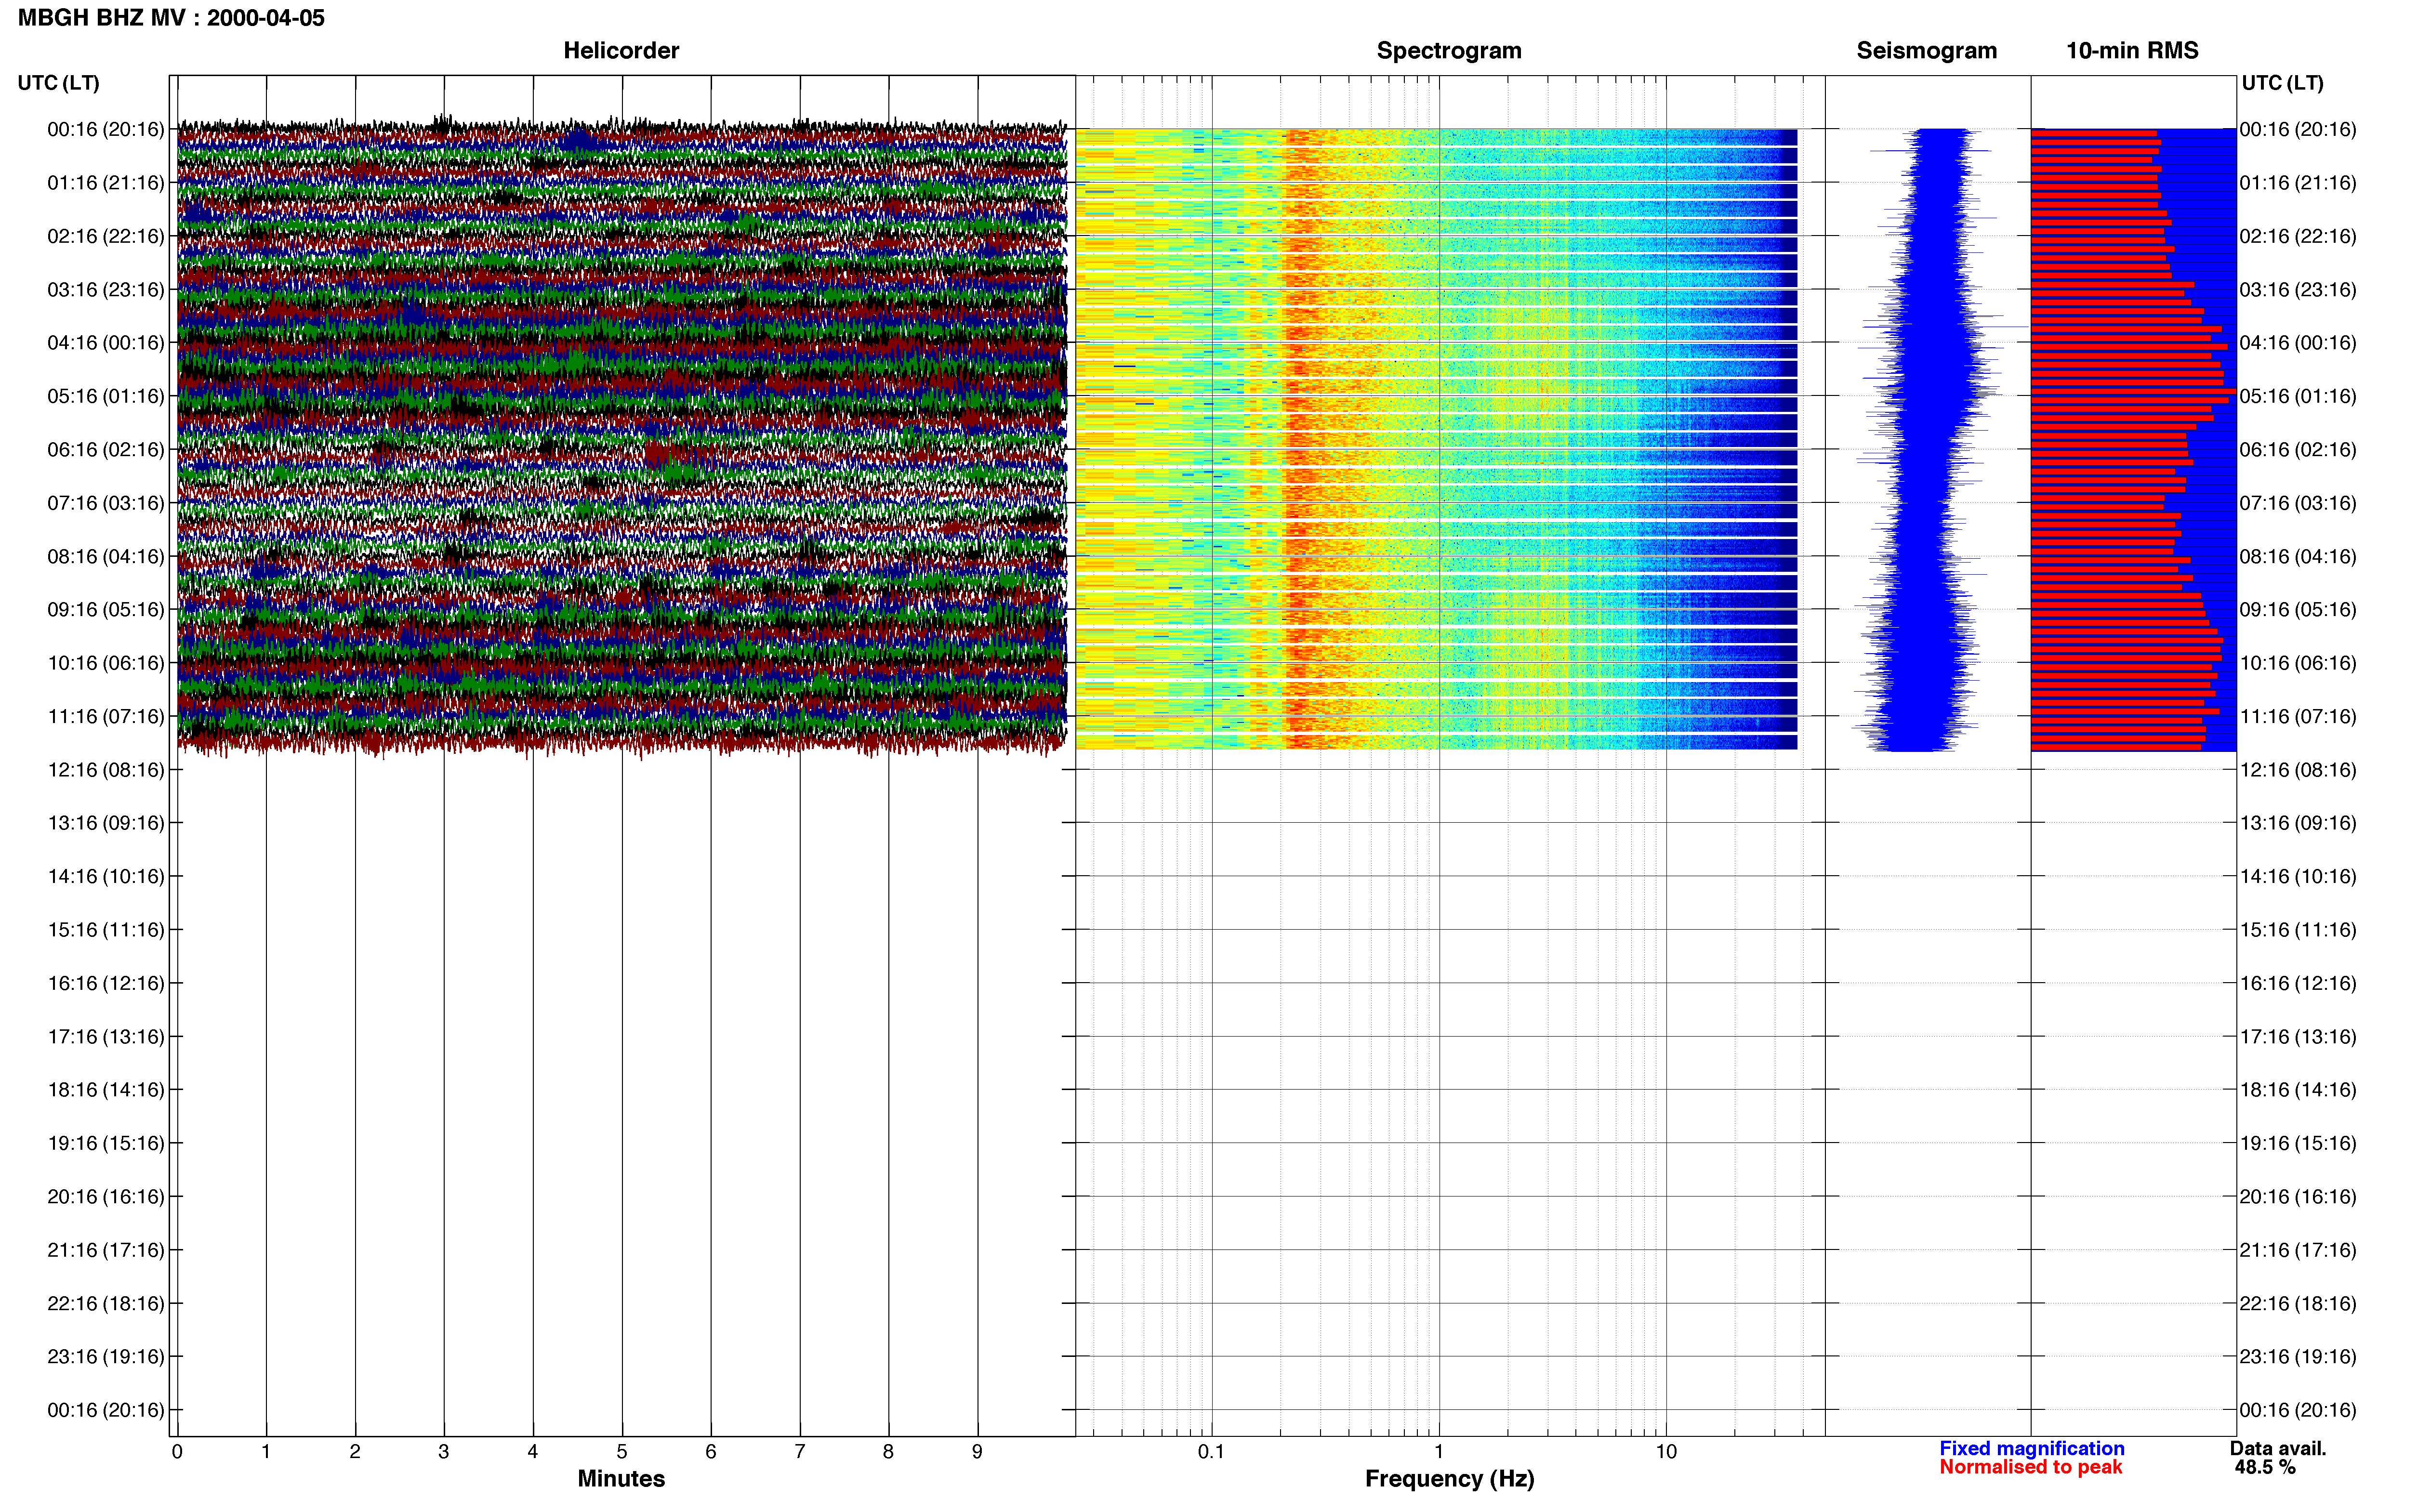The width and height of the screenshot is (2418, 1512).
Task: Click Helicorder axis label 07:16 (03:16)
Action: [x=106, y=503]
